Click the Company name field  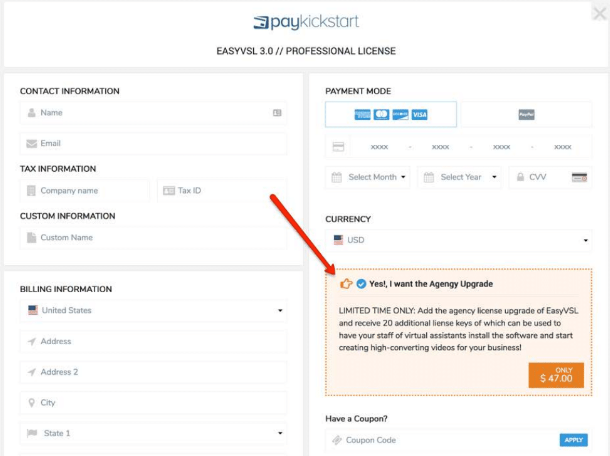(84, 191)
